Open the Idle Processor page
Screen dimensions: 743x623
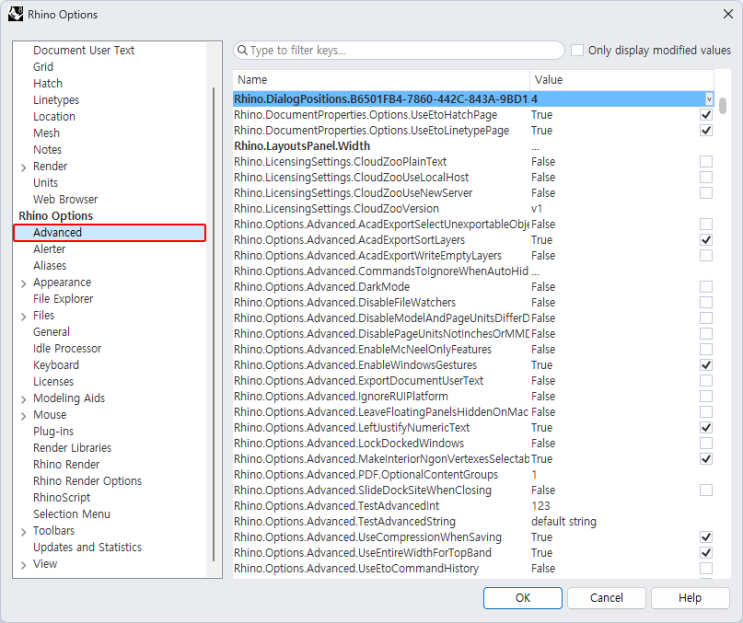(67, 349)
